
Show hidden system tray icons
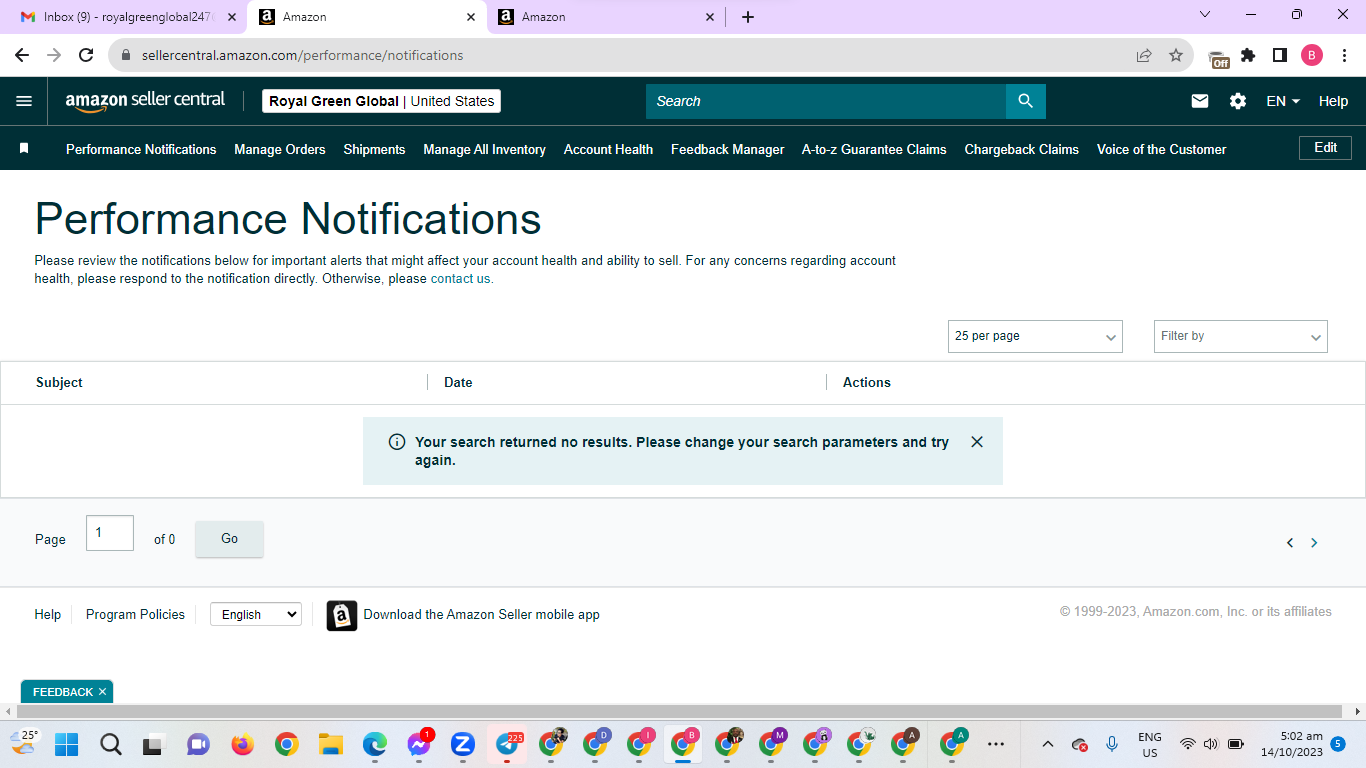pos(1048,744)
